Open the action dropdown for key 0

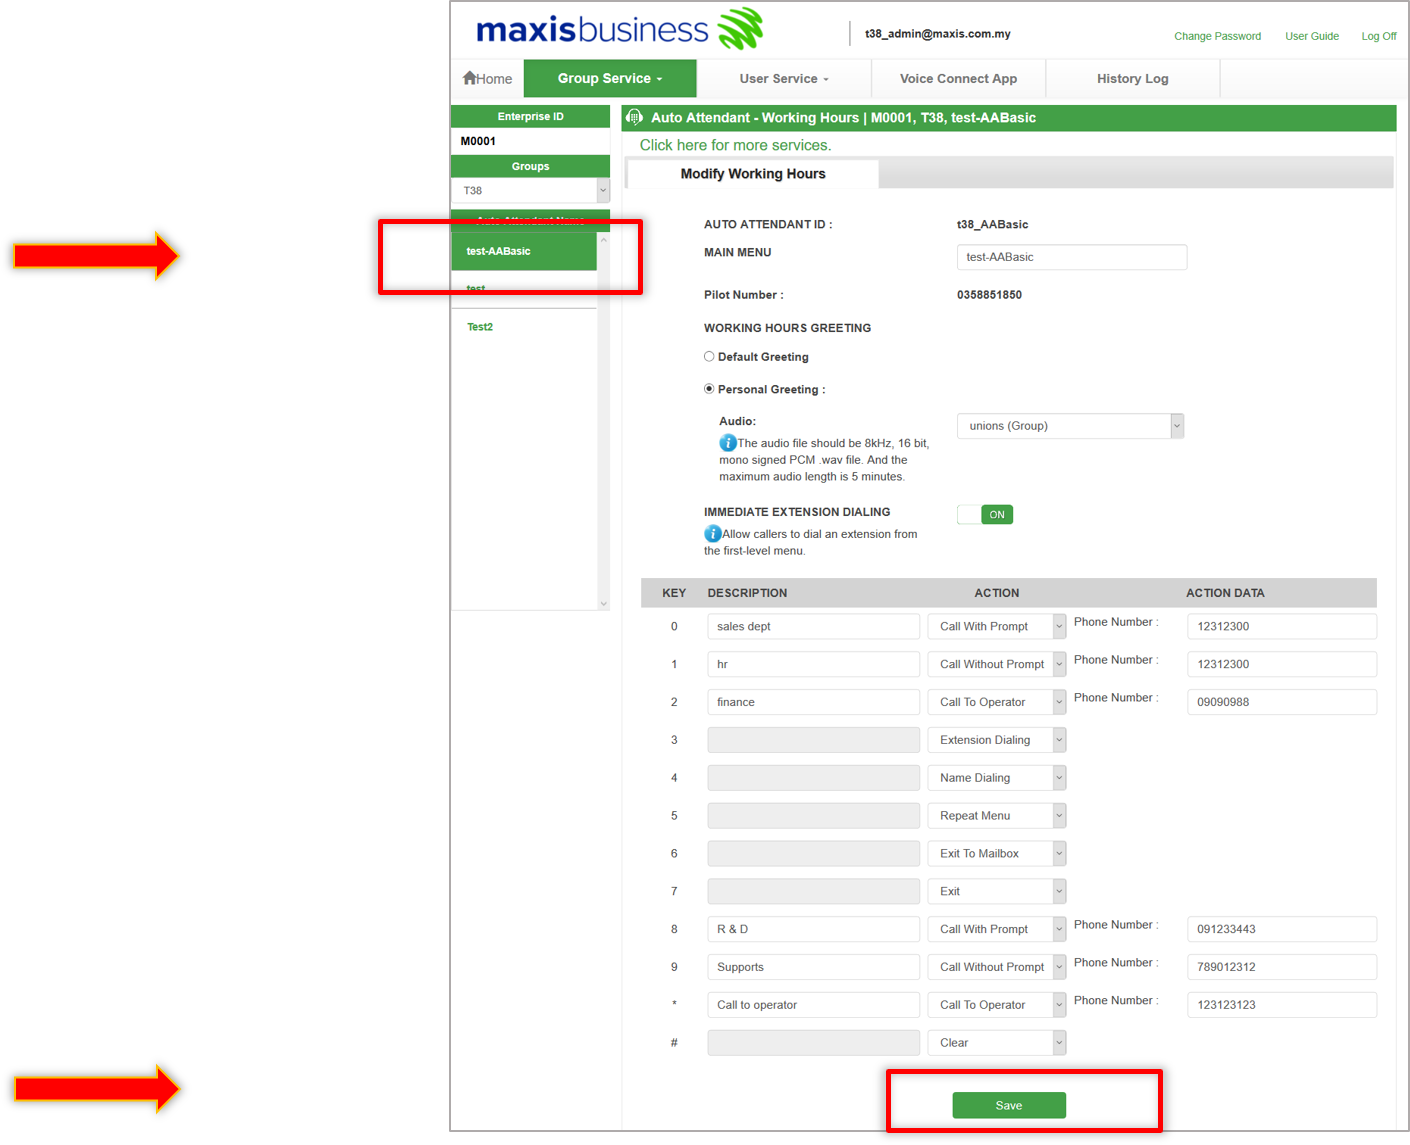996,627
